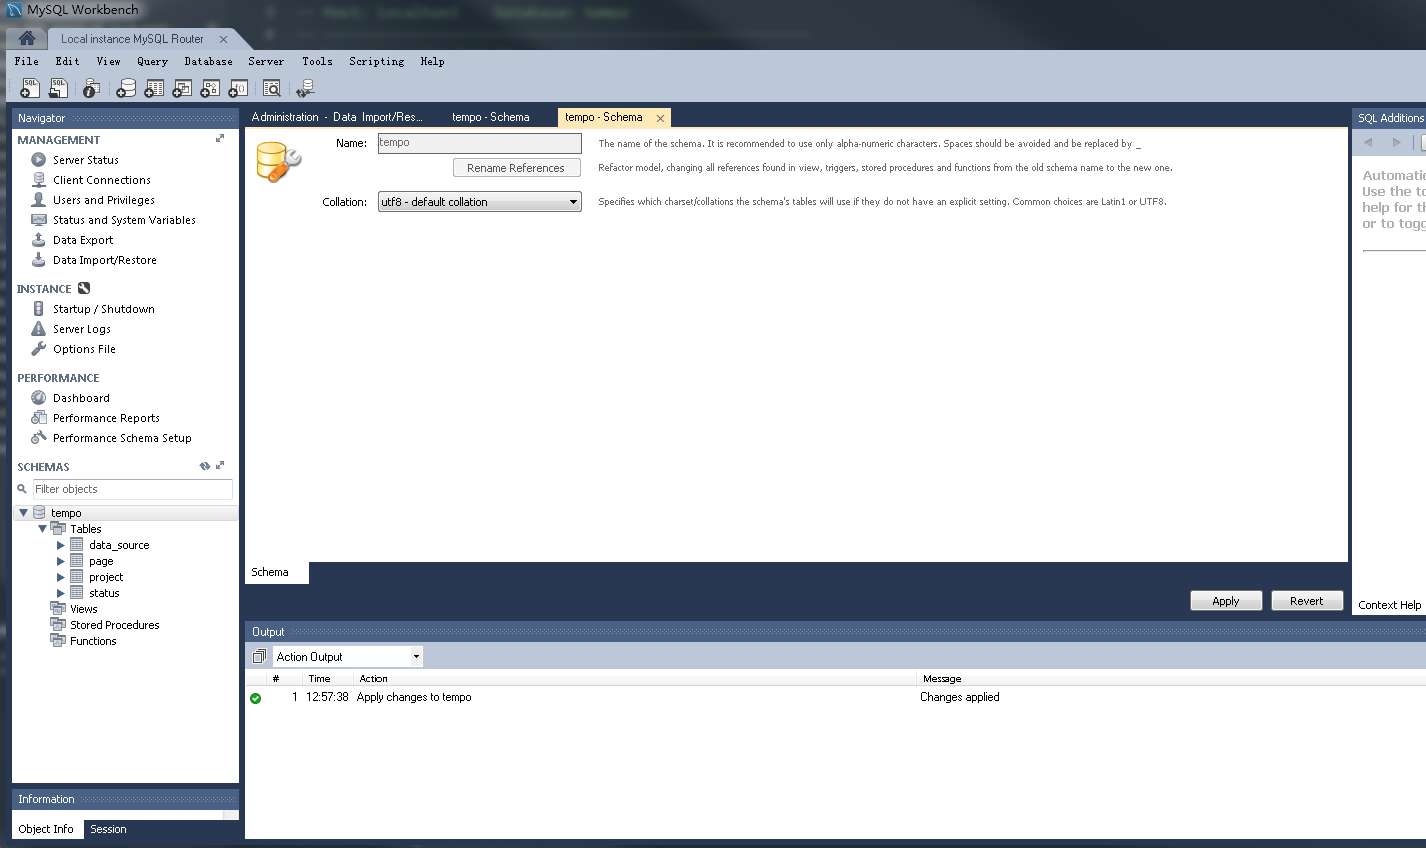Click the Apply button

(x=1225, y=601)
